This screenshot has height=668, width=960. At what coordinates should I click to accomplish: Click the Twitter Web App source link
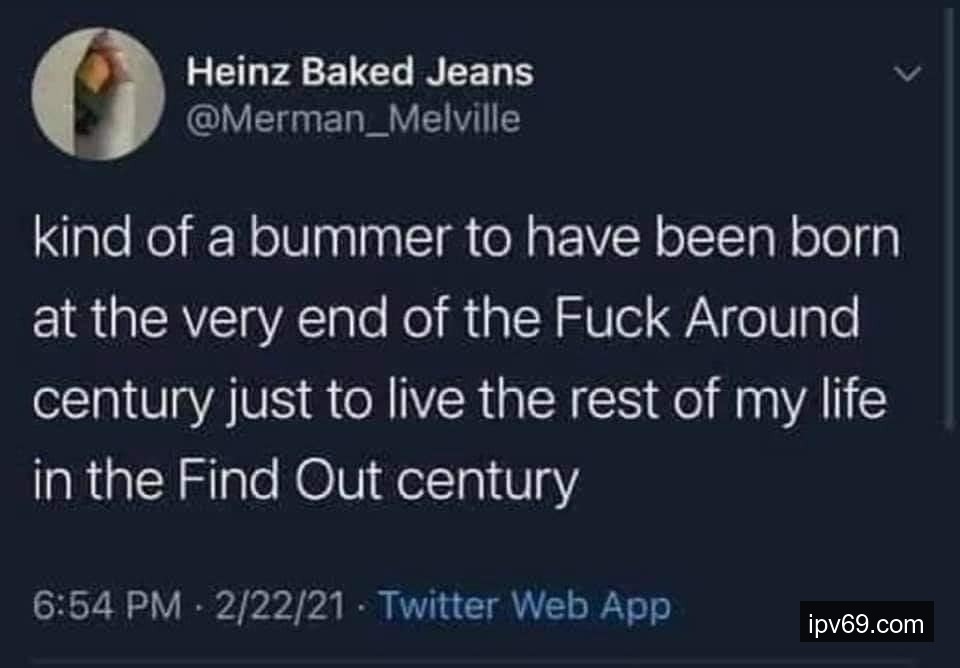tap(525, 605)
